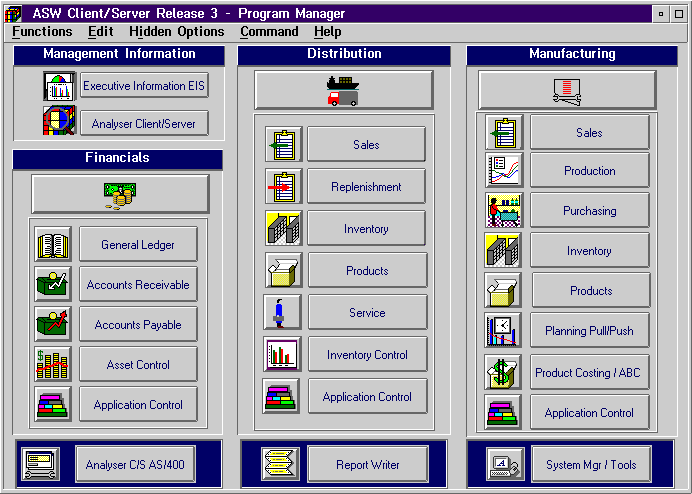This screenshot has width=692, height=494.
Task: Open the Functions menu
Action: [42, 32]
